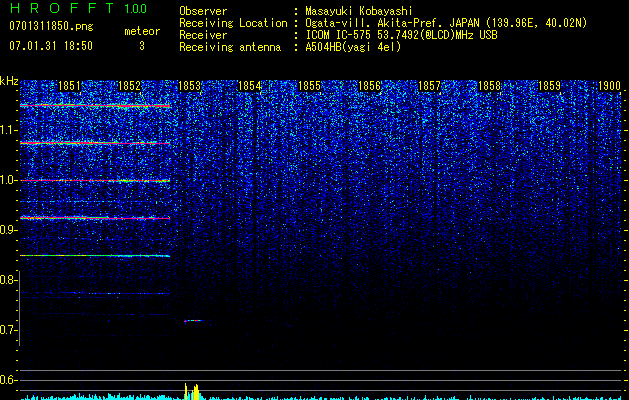Click the kHz axis unit label

click(9, 82)
